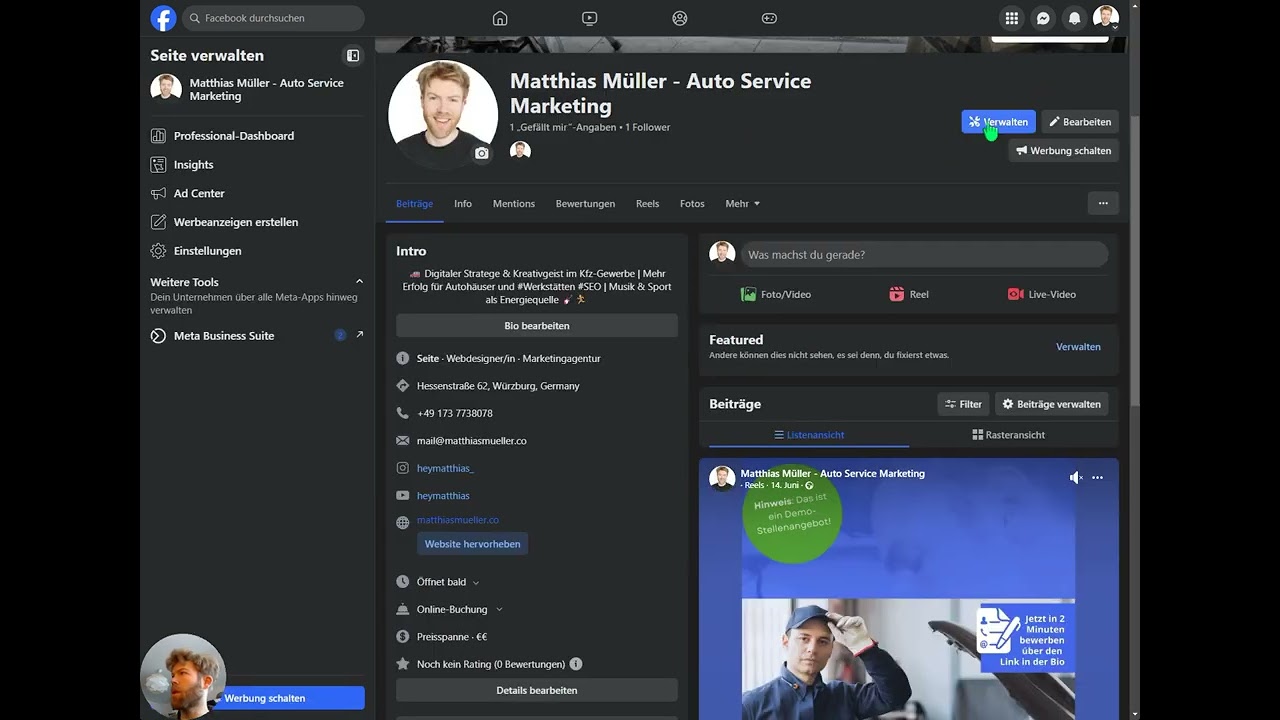Click the camera icon on profile picture

coord(482,153)
